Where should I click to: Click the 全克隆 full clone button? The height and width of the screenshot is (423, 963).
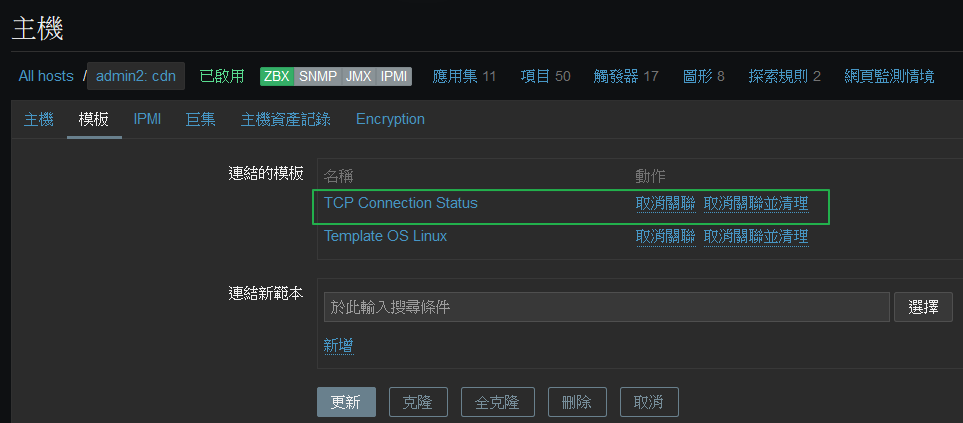(497, 402)
